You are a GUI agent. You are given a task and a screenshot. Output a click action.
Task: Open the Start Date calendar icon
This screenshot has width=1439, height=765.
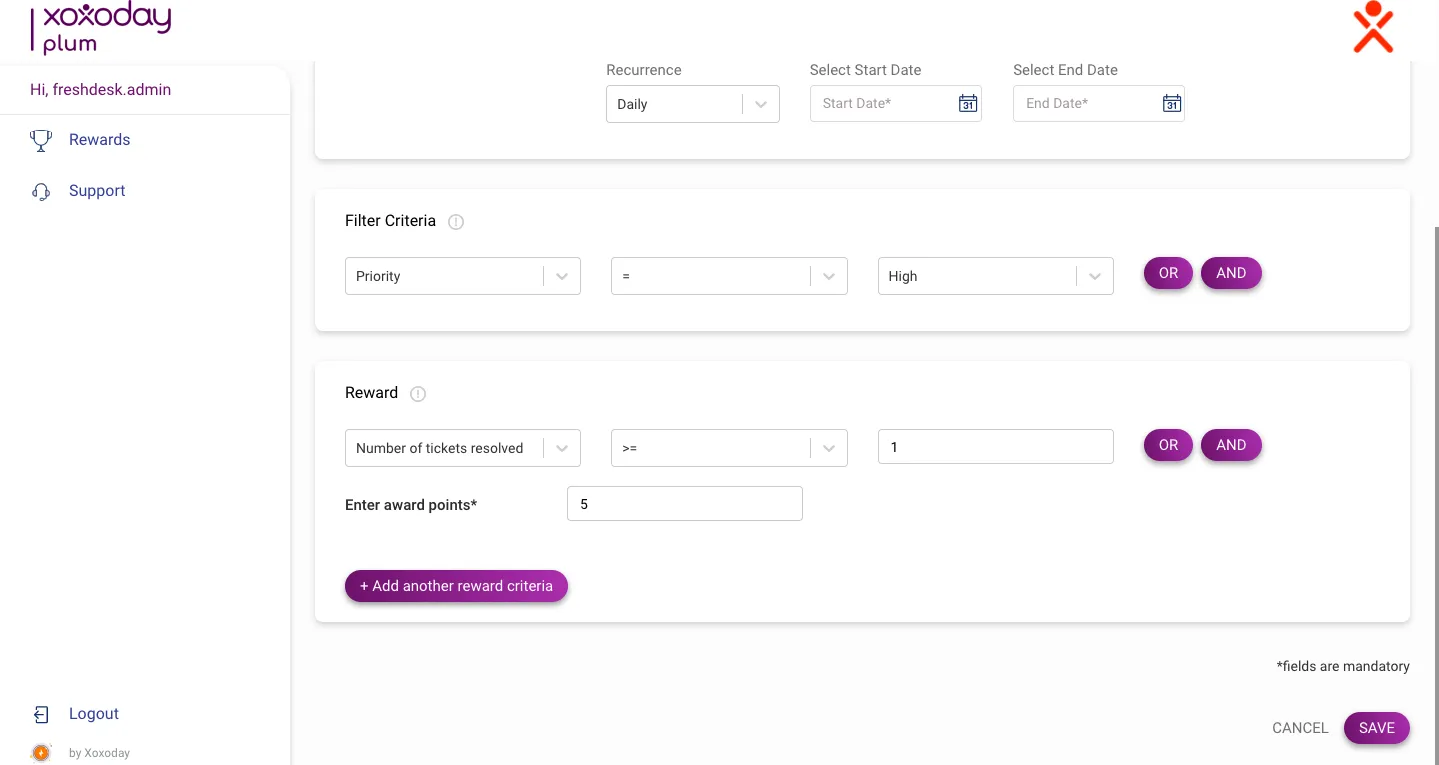coord(966,103)
